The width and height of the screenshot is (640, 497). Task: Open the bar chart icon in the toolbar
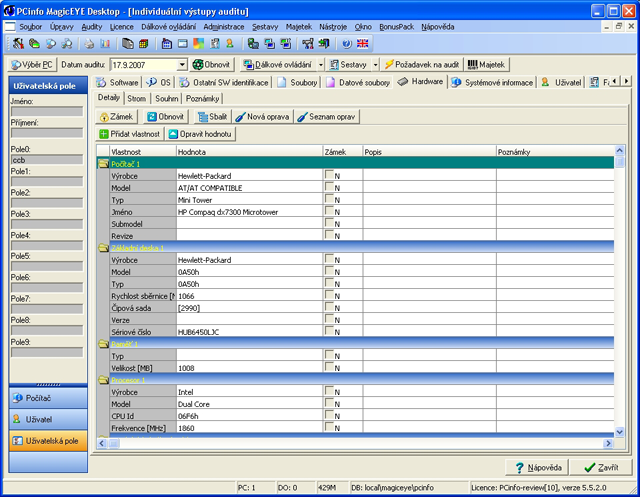coord(105,43)
